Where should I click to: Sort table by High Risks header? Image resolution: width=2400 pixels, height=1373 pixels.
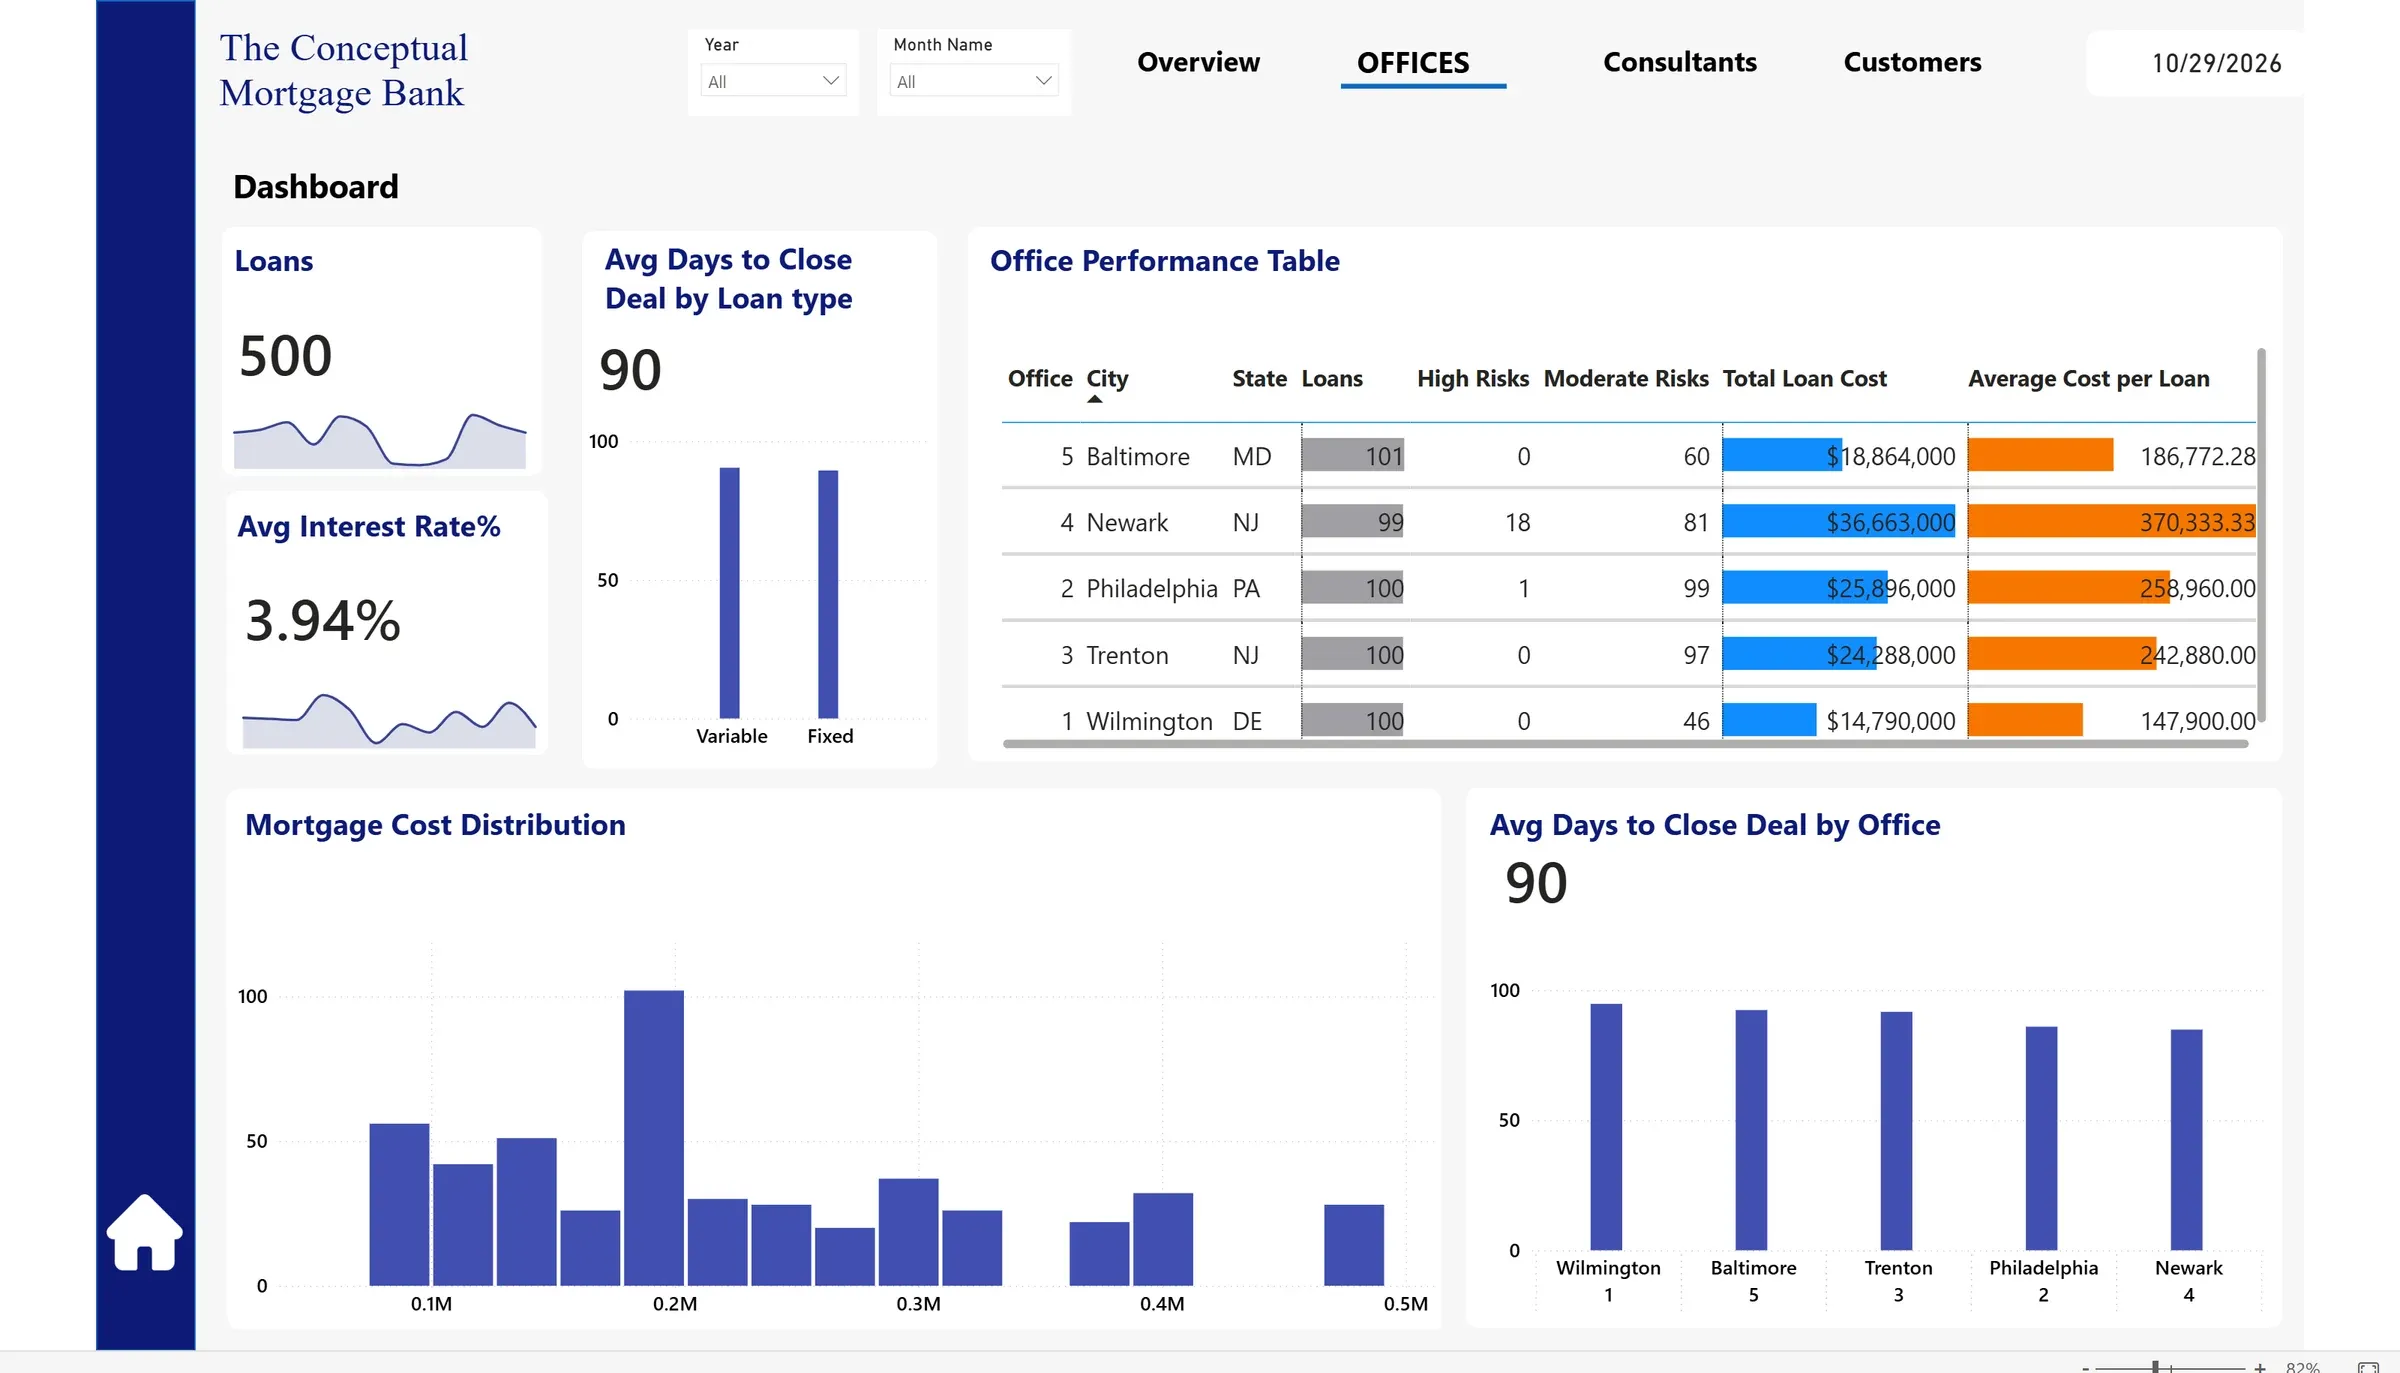[x=1472, y=379]
